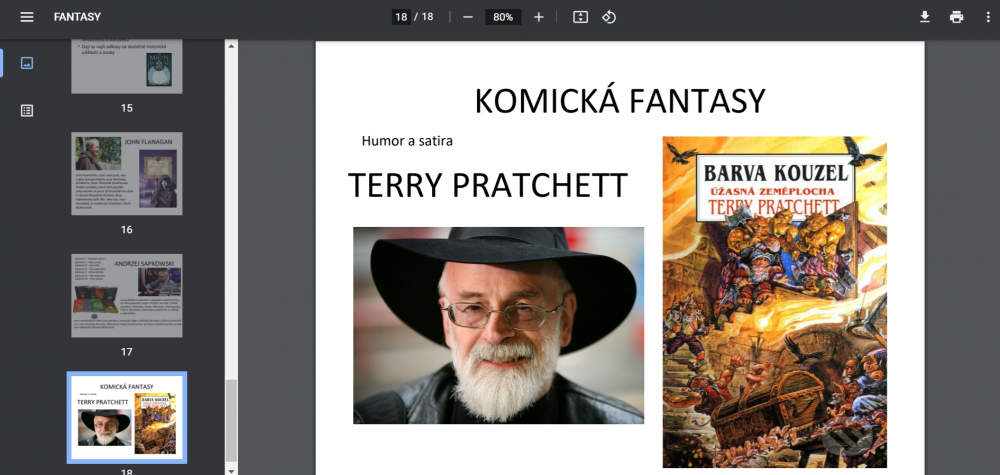Click the zoom out minus button

[x=467, y=17]
